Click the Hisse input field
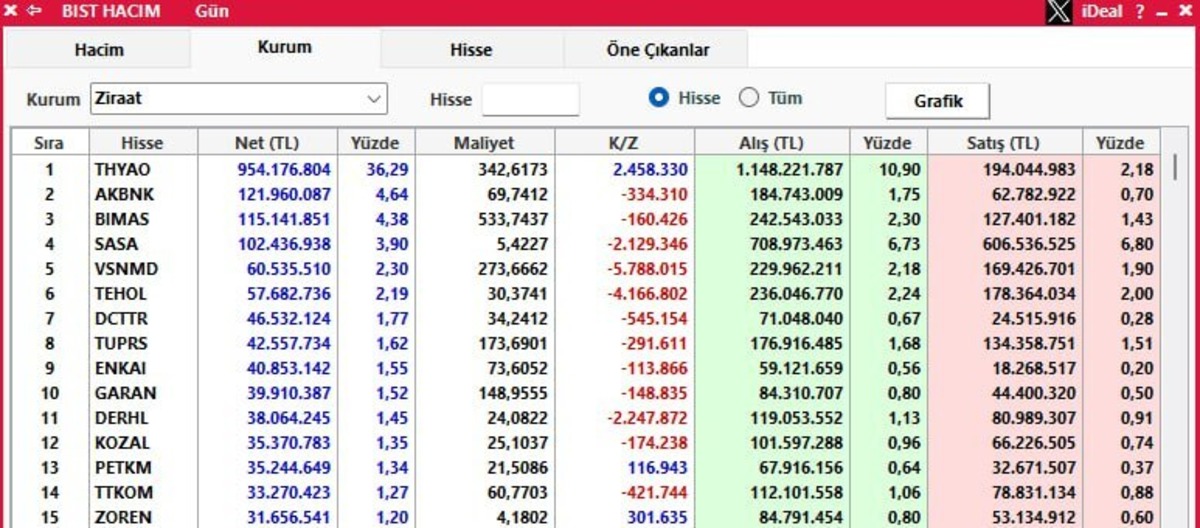The image size is (1200, 528). pyautogui.click(x=530, y=99)
